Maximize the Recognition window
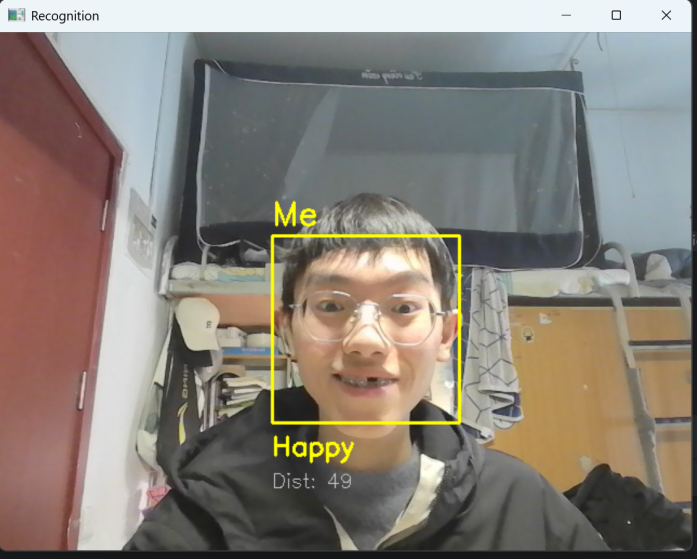The height and width of the screenshot is (560, 698). click(616, 16)
